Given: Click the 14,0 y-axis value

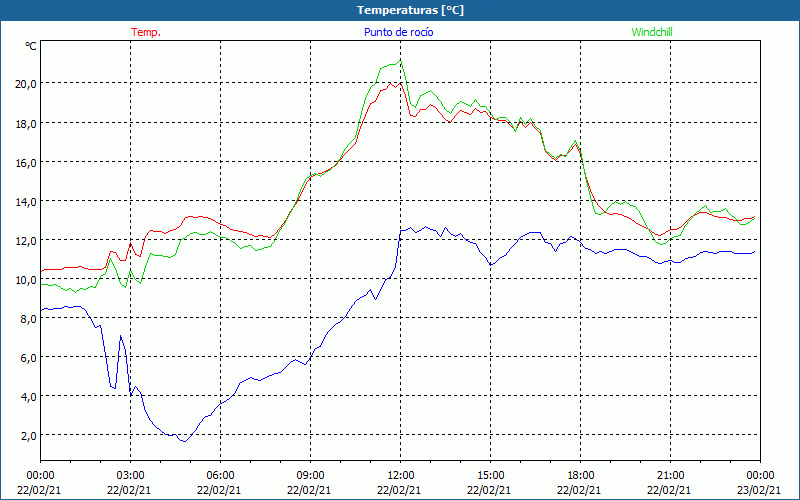Looking at the screenshot, I should click(x=26, y=202).
